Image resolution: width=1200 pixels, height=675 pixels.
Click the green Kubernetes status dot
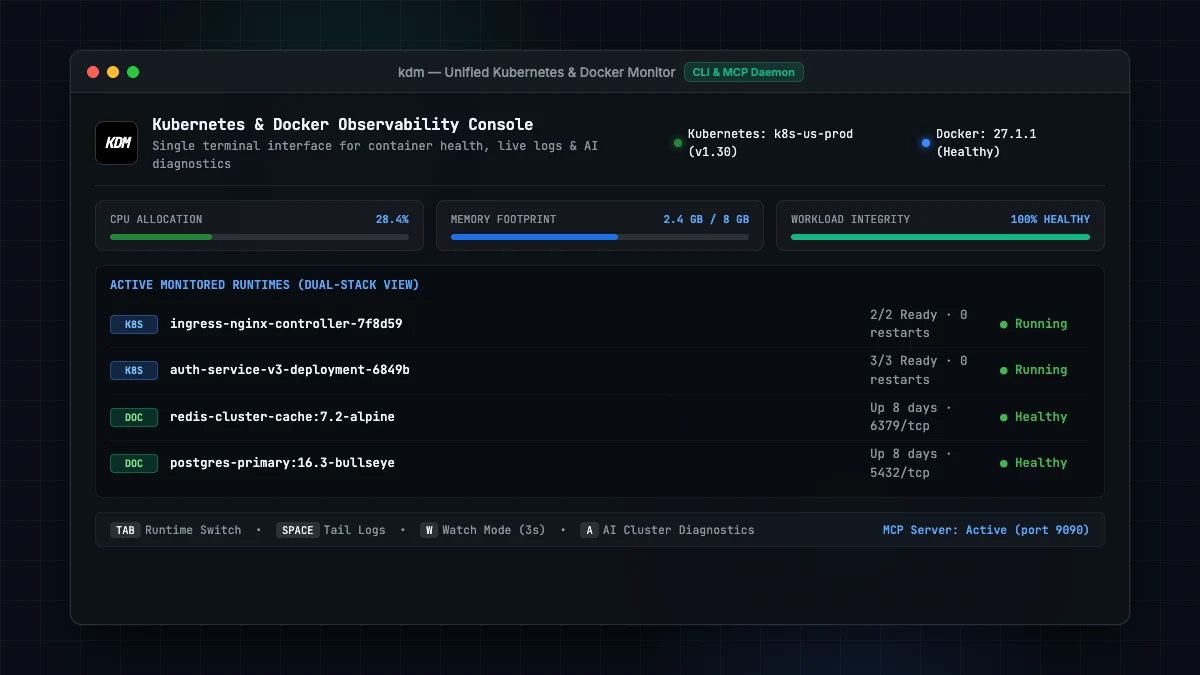678,143
